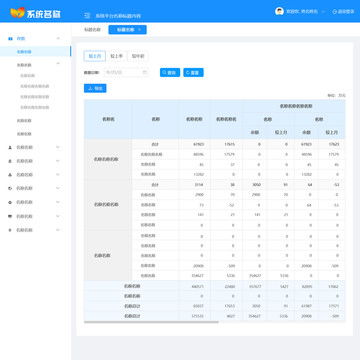Viewport: 360px width, 360px height.
Task: Open the highlighted blue sidebar submenu item
Action: (35, 52)
